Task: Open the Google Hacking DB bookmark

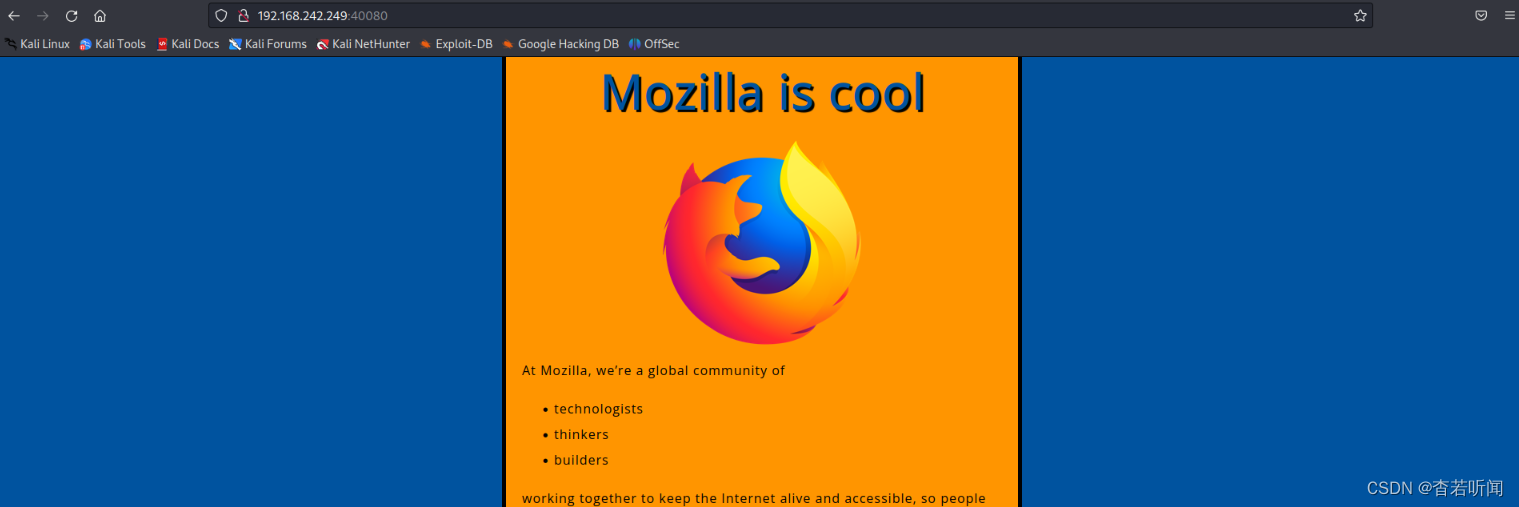Action: coord(561,44)
